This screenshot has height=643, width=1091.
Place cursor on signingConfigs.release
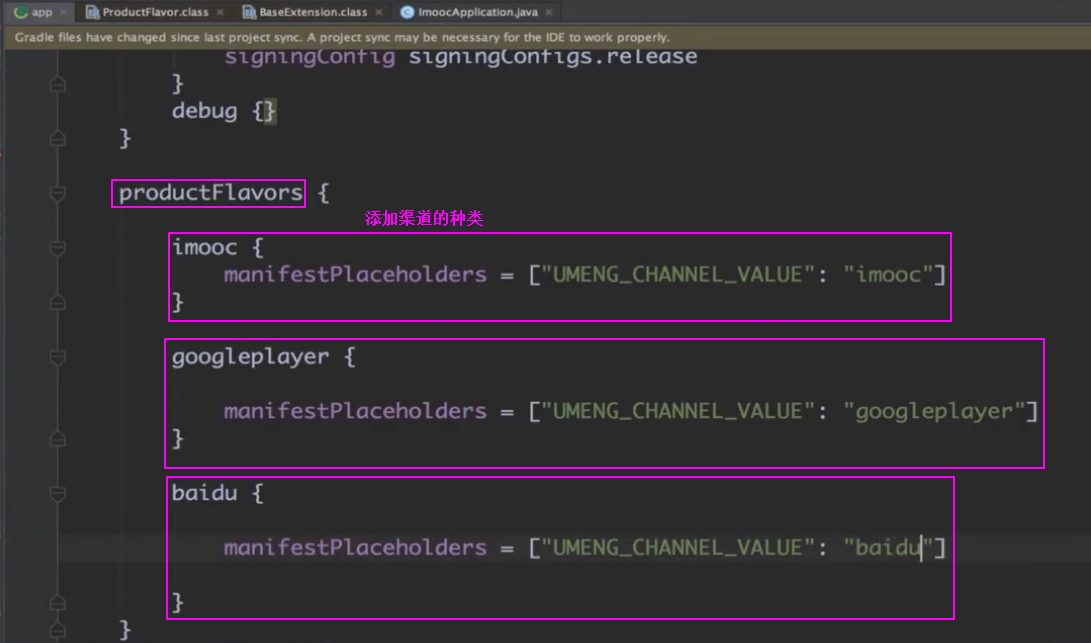click(552, 57)
